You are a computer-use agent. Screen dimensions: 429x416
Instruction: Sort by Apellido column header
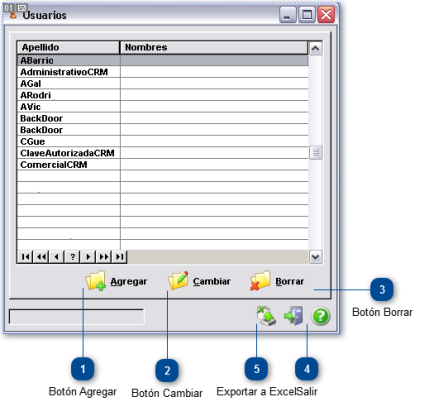coord(68,47)
